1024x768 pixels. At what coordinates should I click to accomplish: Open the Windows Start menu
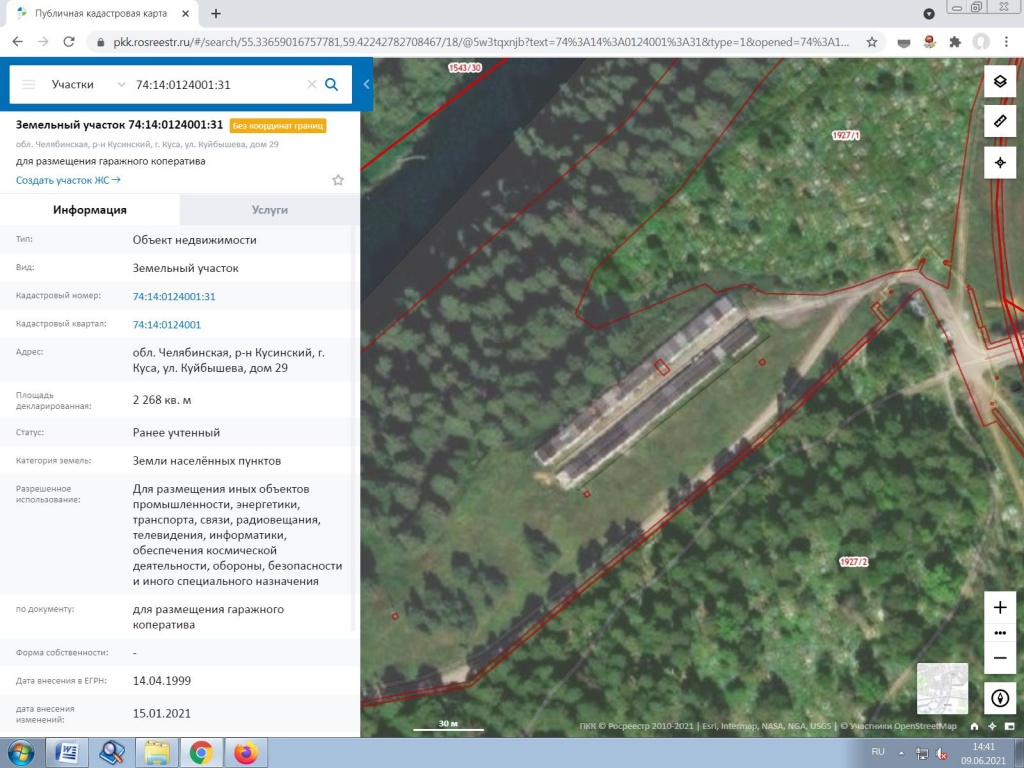21,753
